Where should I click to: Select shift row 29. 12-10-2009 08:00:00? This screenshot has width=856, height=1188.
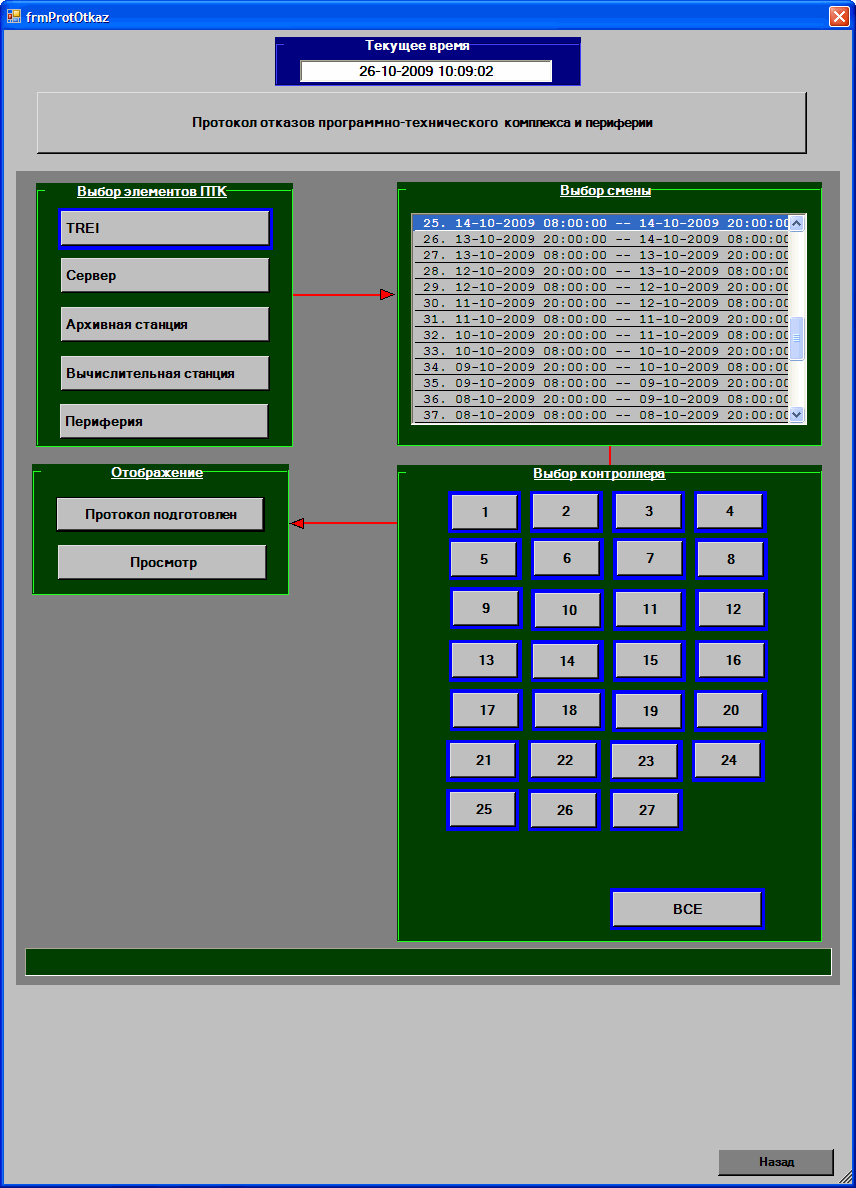[x=601, y=286]
